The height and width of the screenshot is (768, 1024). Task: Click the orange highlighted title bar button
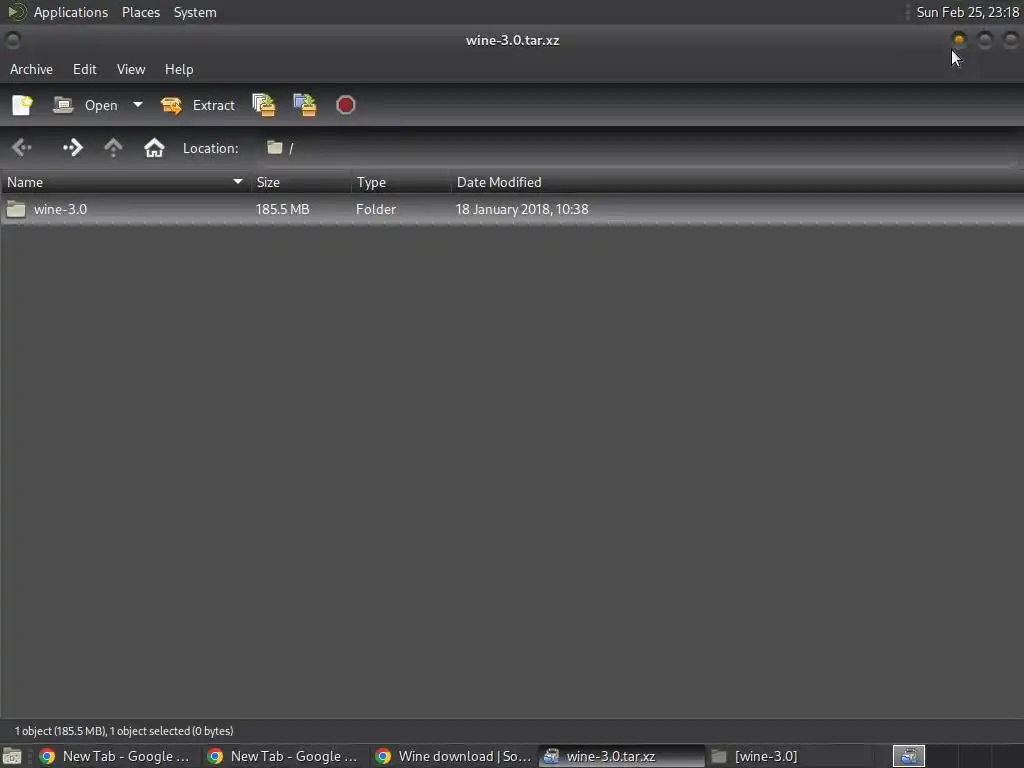(x=959, y=40)
